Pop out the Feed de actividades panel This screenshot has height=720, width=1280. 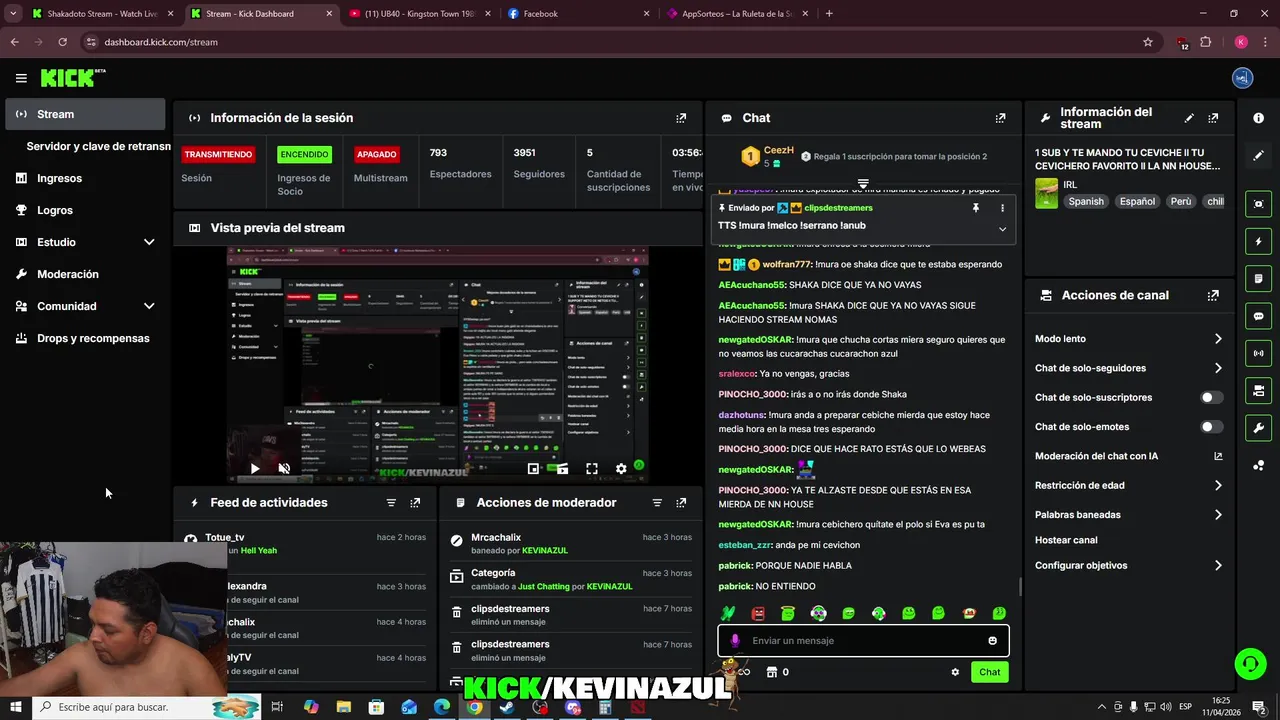415,503
